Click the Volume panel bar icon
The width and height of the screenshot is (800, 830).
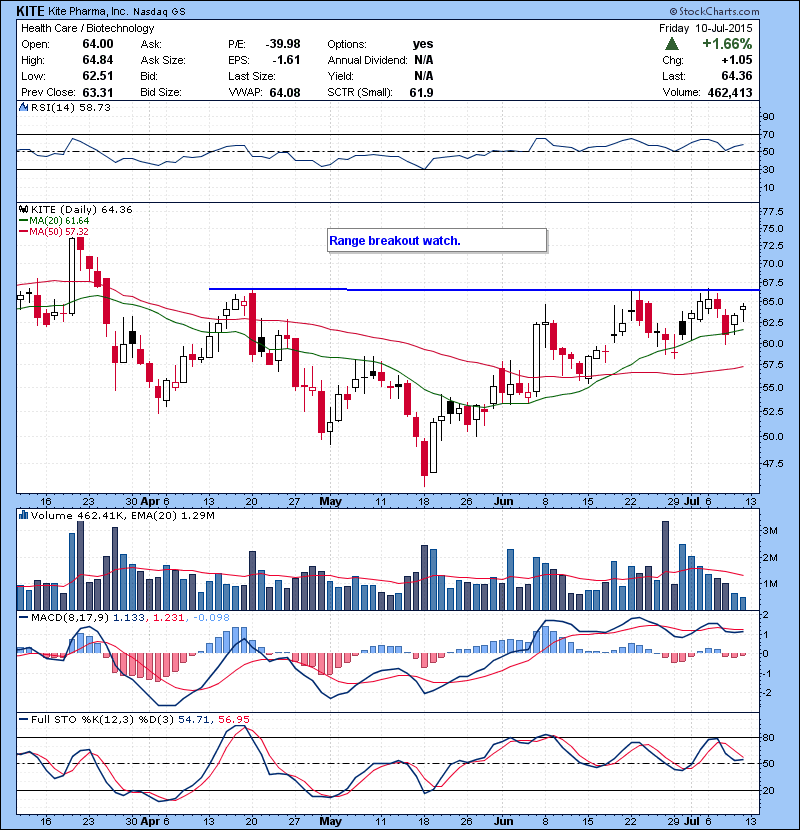click(x=23, y=515)
